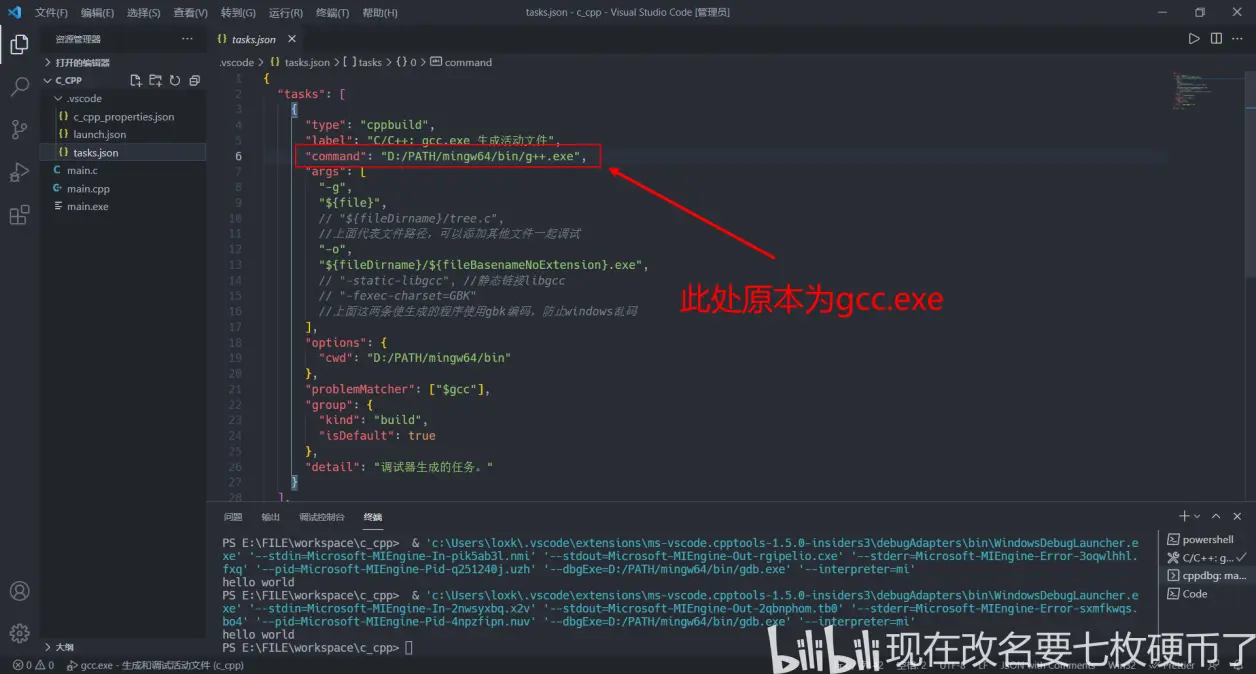Screen dimensions: 1256x674
Task: Click the New File icon in explorer
Action: click(x=136, y=80)
